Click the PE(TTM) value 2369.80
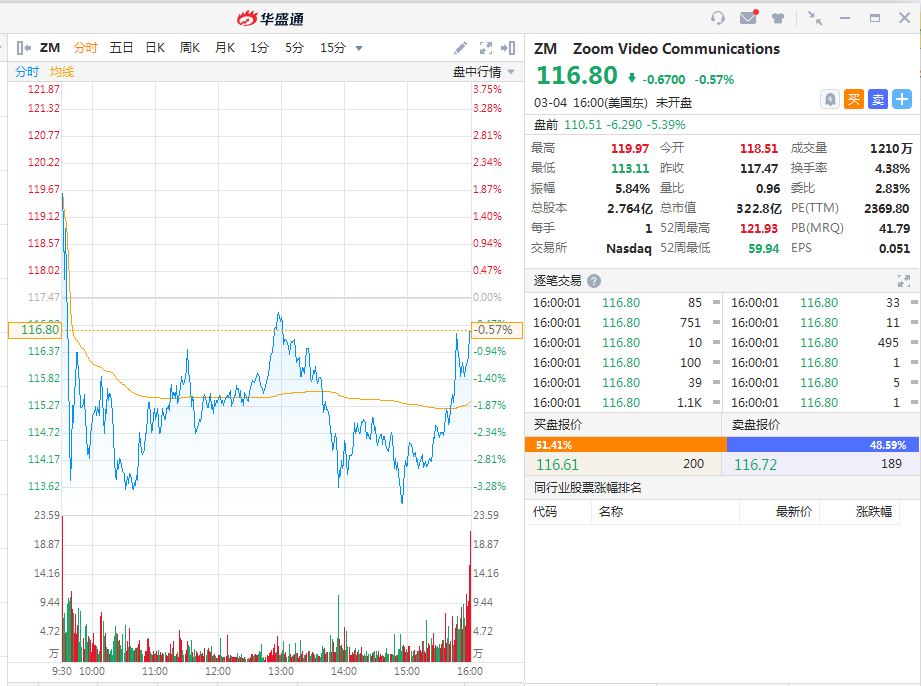The image size is (921, 686). click(886, 209)
